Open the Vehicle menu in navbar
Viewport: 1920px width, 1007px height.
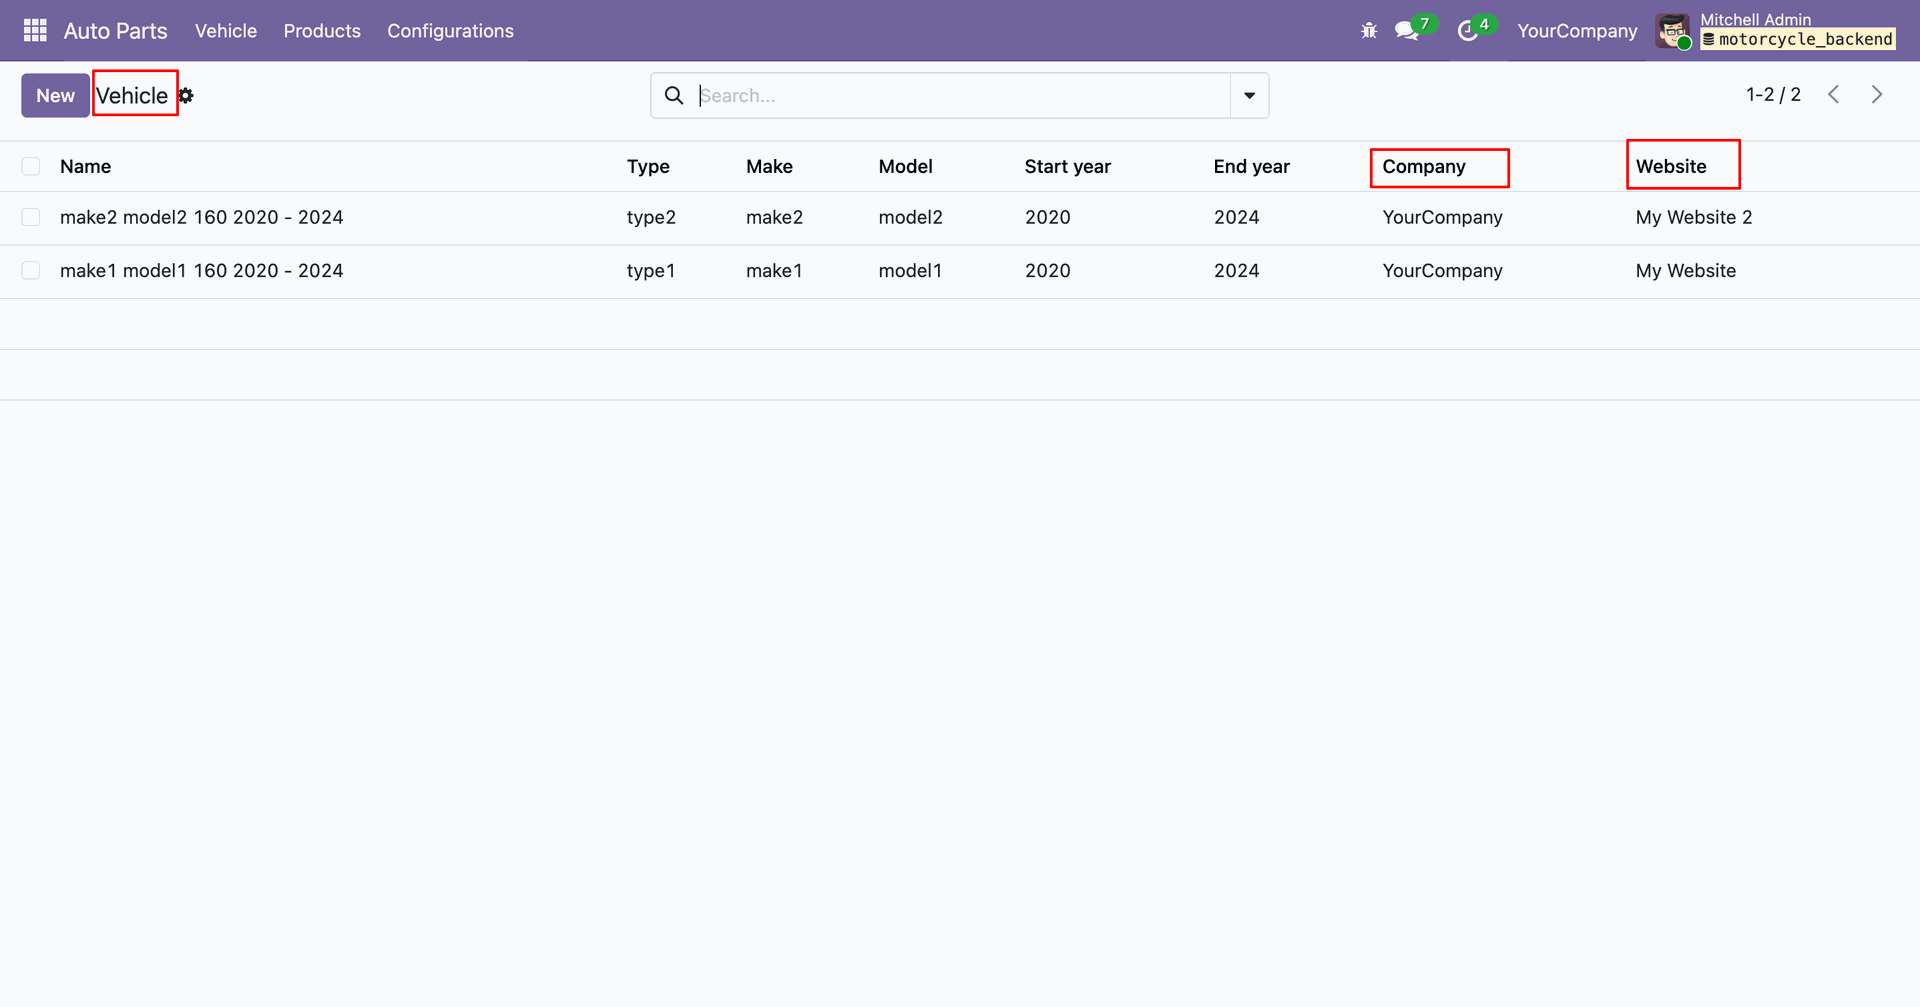click(225, 31)
